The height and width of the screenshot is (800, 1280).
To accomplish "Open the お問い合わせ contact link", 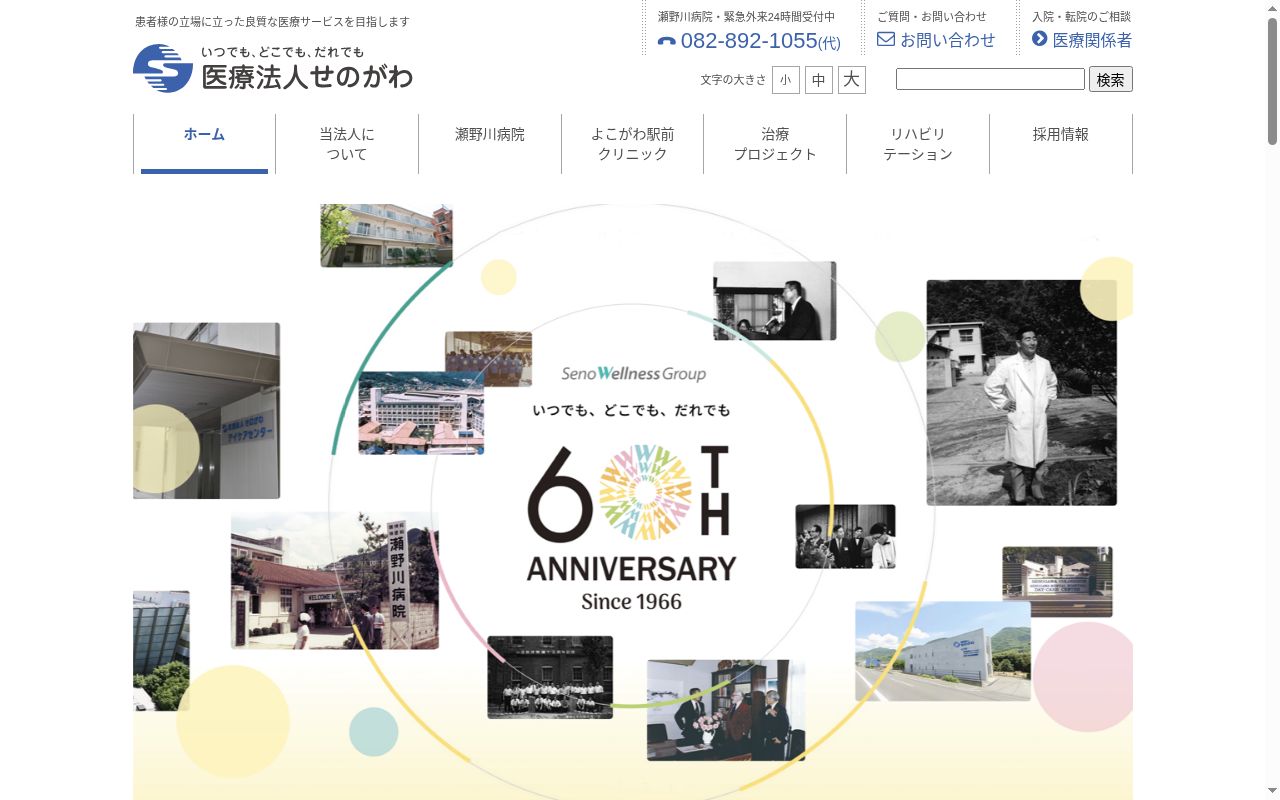I will point(948,40).
